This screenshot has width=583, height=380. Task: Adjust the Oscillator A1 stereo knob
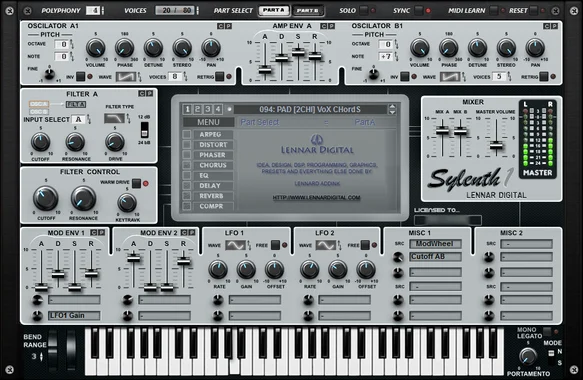[182, 48]
